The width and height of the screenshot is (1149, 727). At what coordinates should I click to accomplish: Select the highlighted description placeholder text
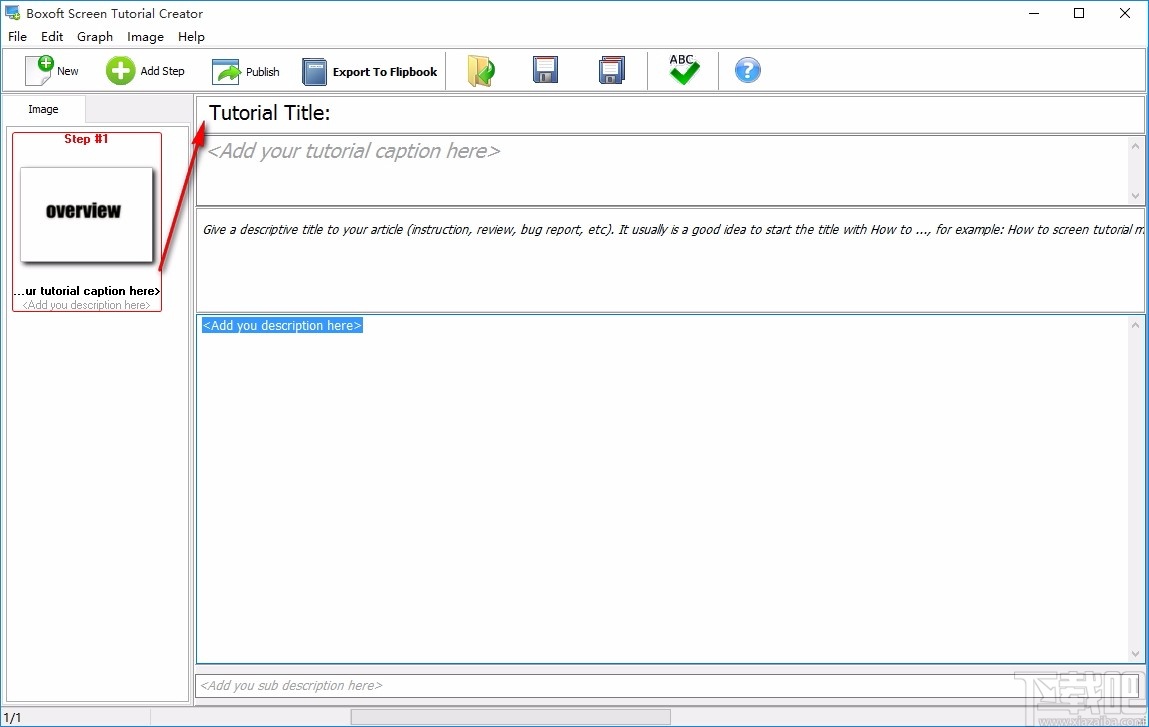(x=281, y=325)
